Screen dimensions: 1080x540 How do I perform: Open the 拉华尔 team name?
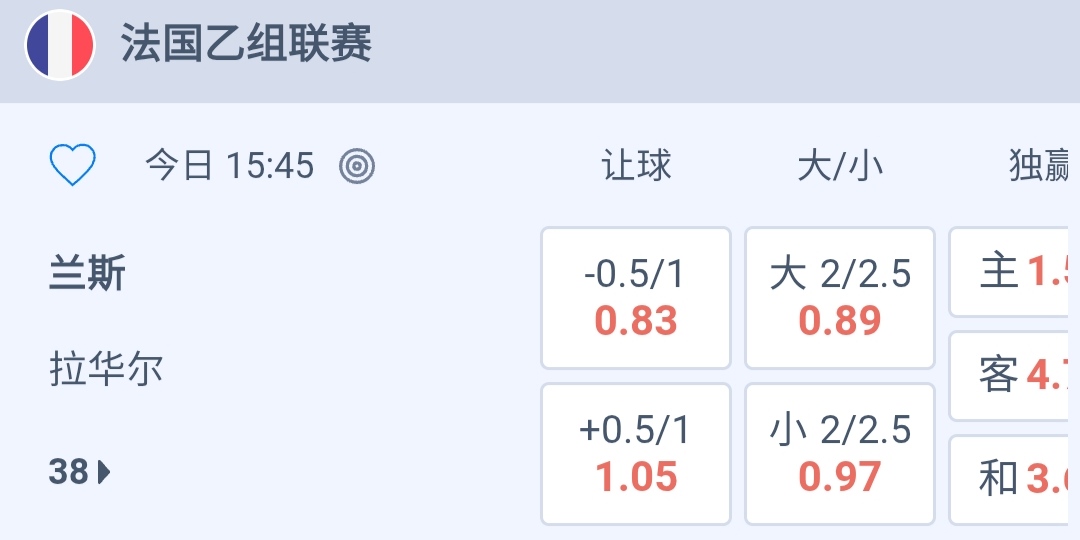106,369
